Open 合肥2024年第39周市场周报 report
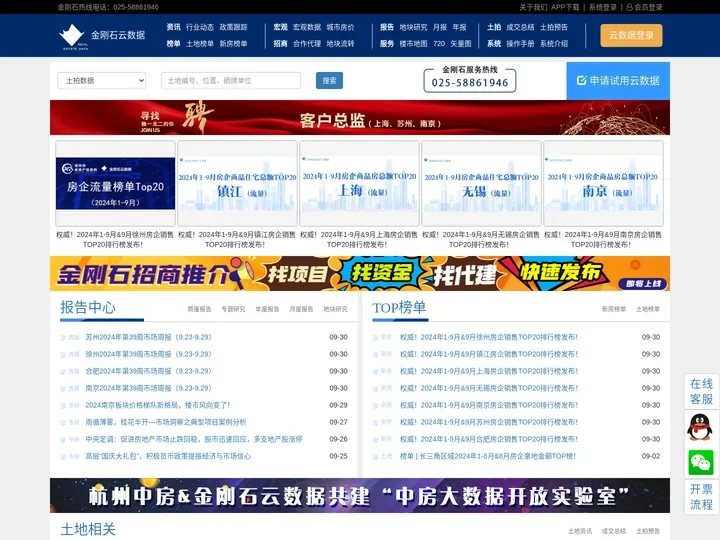The image size is (720, 540). click(x=148, y=371)
